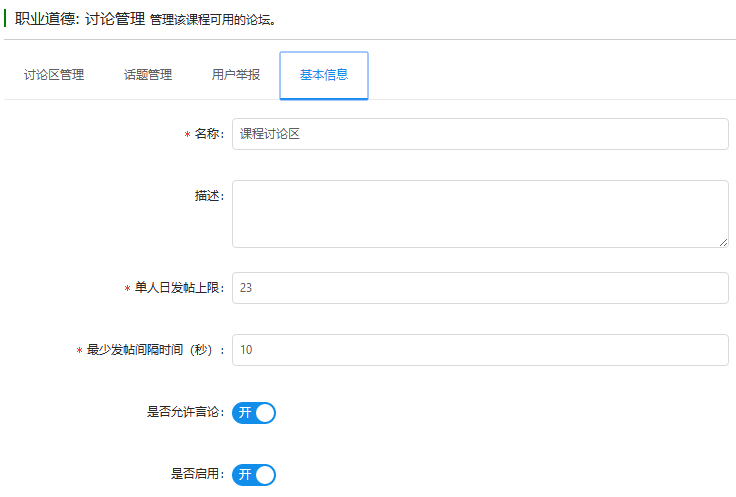The image size is (736, 497).
Task: Switch to the 讨论区管理 tab
Action: [54, 75]
